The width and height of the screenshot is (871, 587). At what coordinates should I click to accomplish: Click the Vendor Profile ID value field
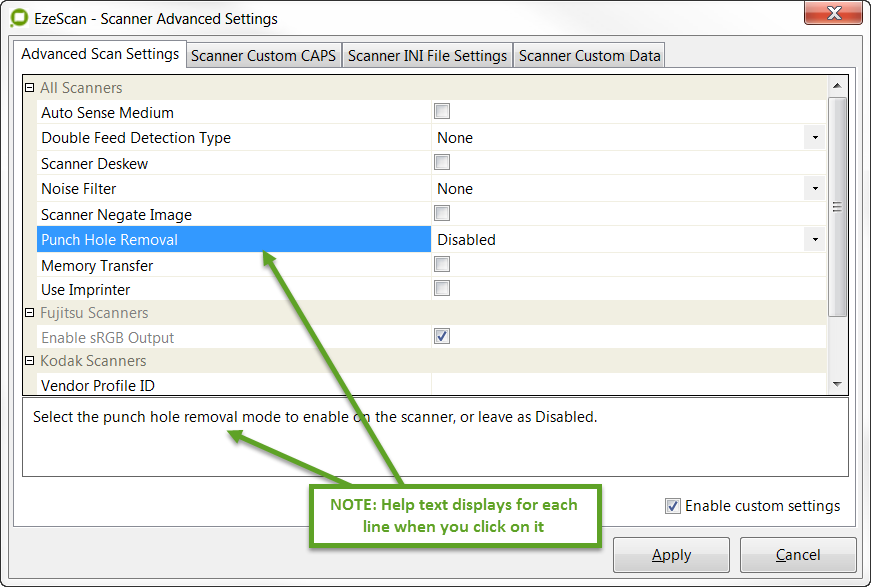[628, 385]
